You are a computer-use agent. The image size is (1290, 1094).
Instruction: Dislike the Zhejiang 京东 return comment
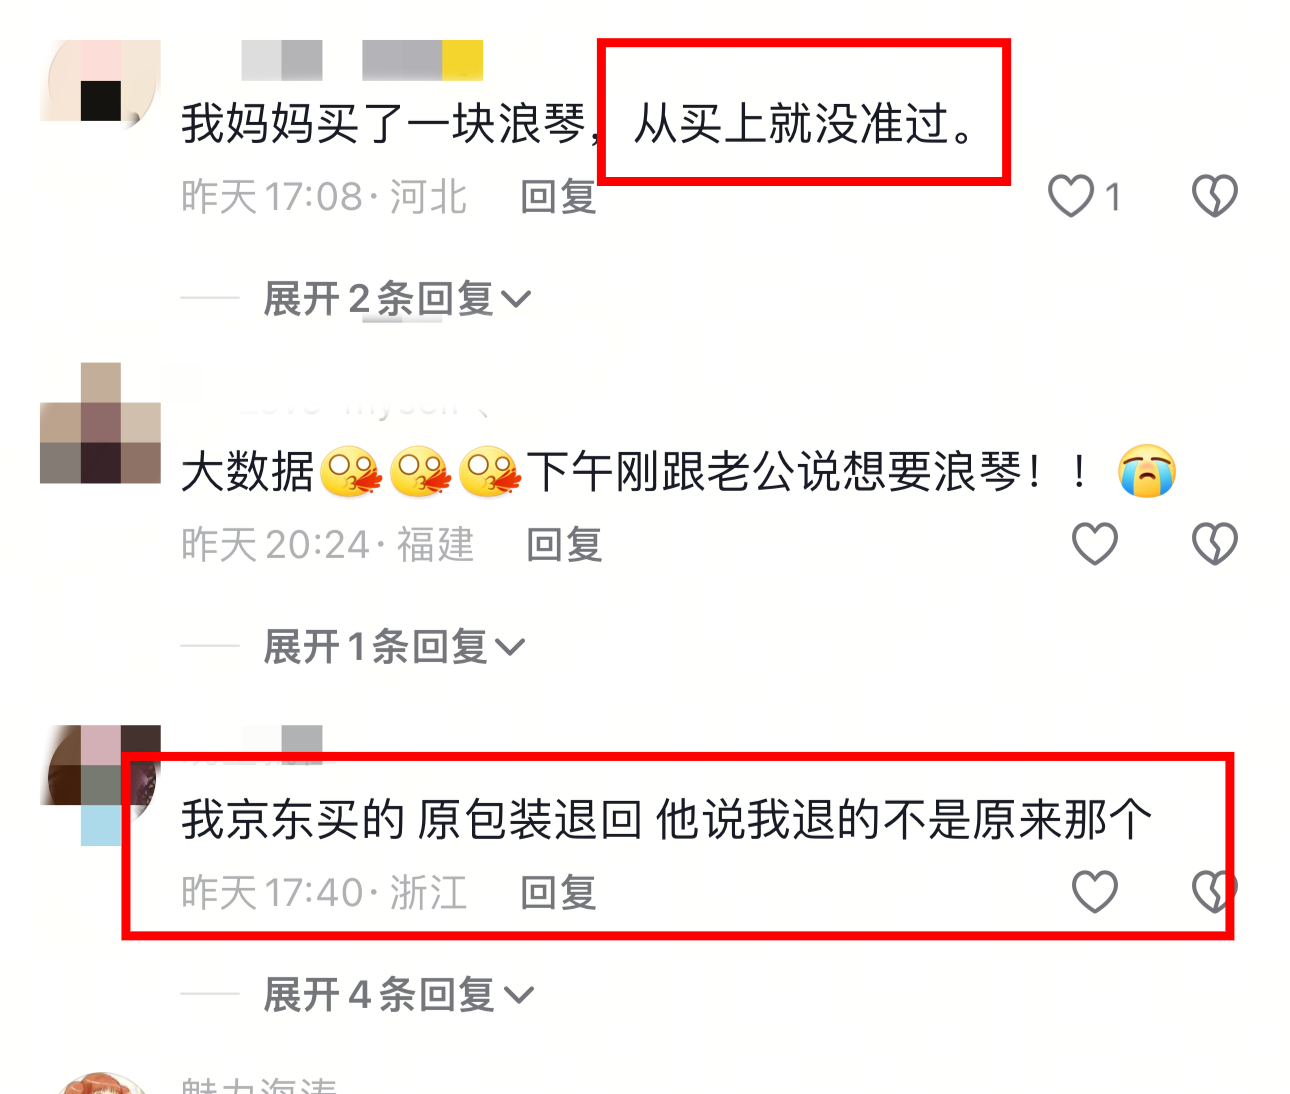tap(1214, 891)
